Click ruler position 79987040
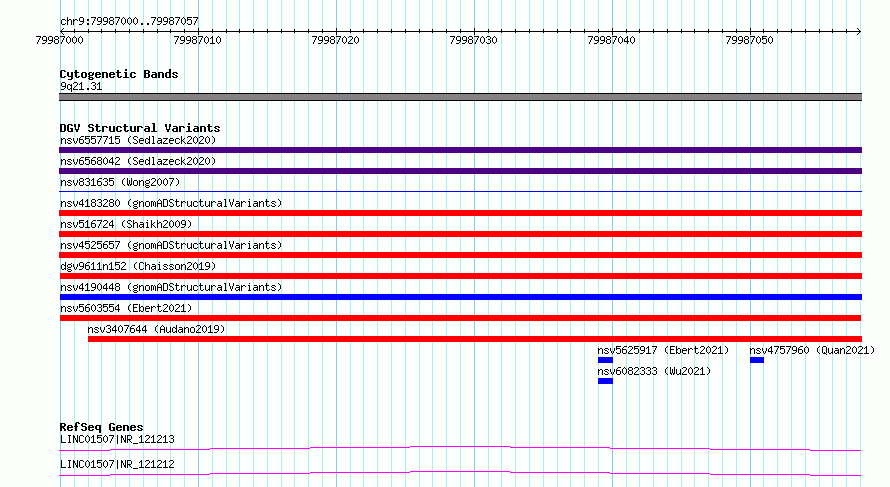The image size is (890, 487). [x=612, y=40]
